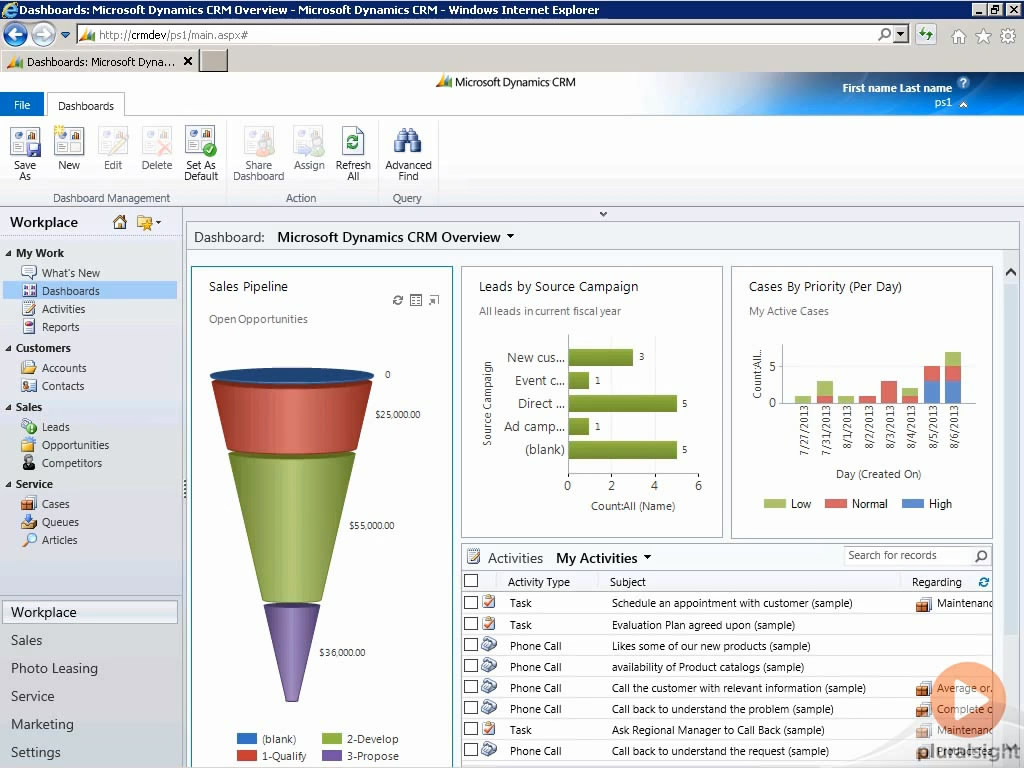Check the Call back to understand the request row
The height and width of the screenshot is (768, 1024).
[x=471, y=749]
